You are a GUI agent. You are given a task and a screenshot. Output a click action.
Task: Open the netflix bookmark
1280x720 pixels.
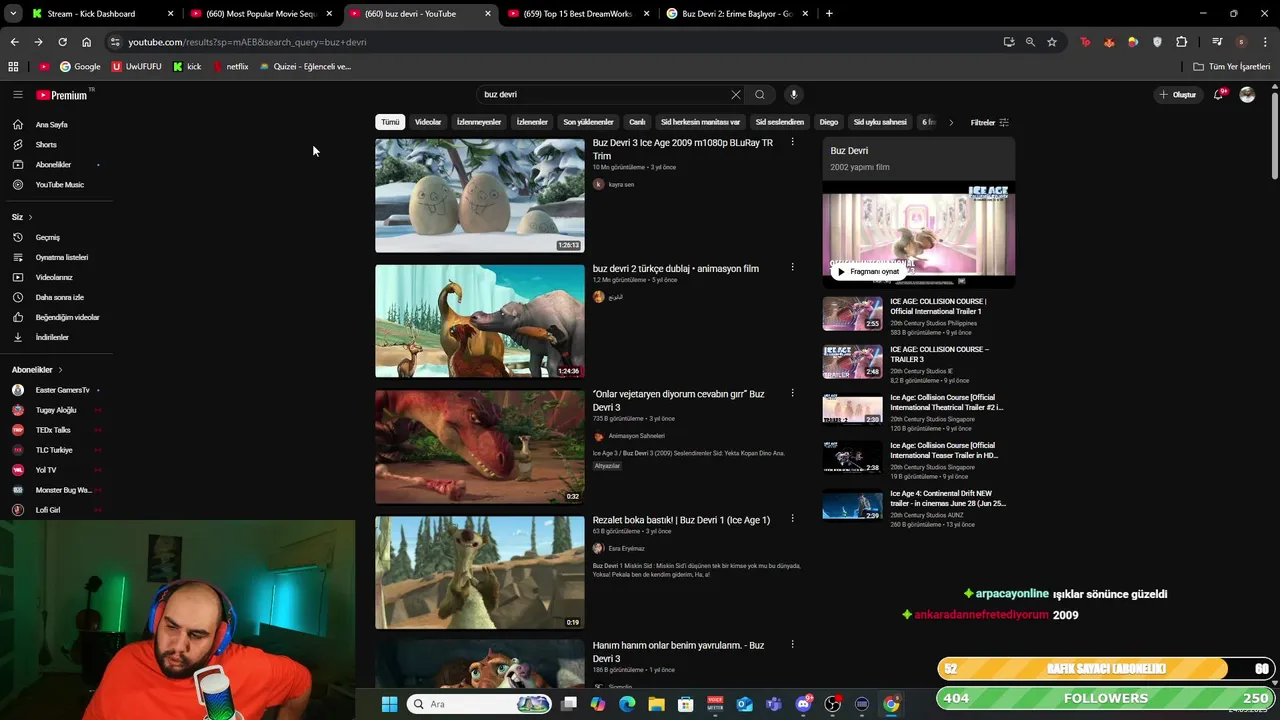click(231, 67)
